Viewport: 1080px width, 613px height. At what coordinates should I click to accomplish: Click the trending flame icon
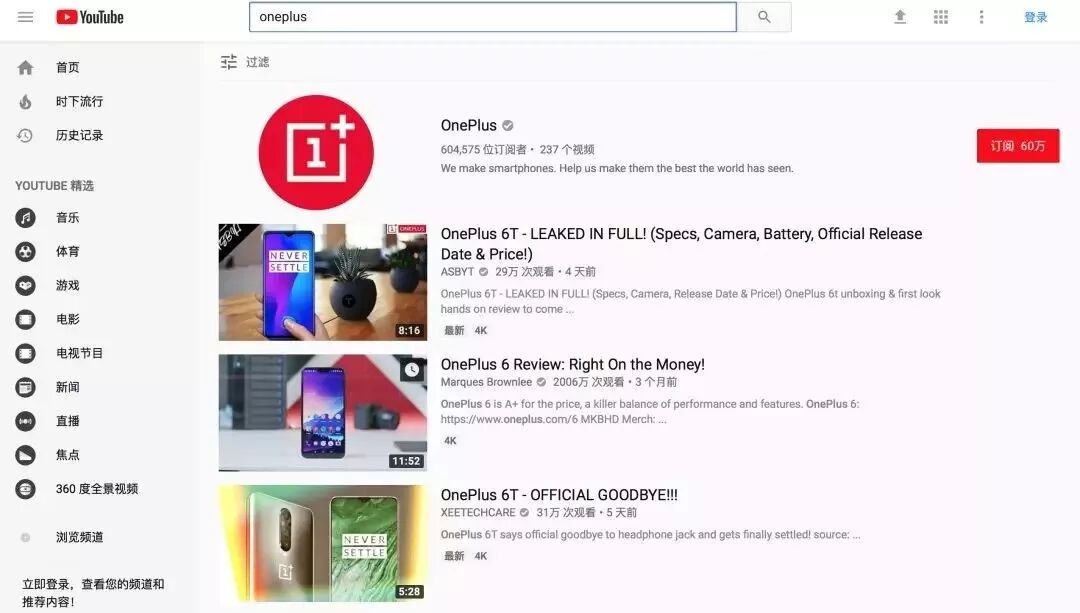click(25, 102)
